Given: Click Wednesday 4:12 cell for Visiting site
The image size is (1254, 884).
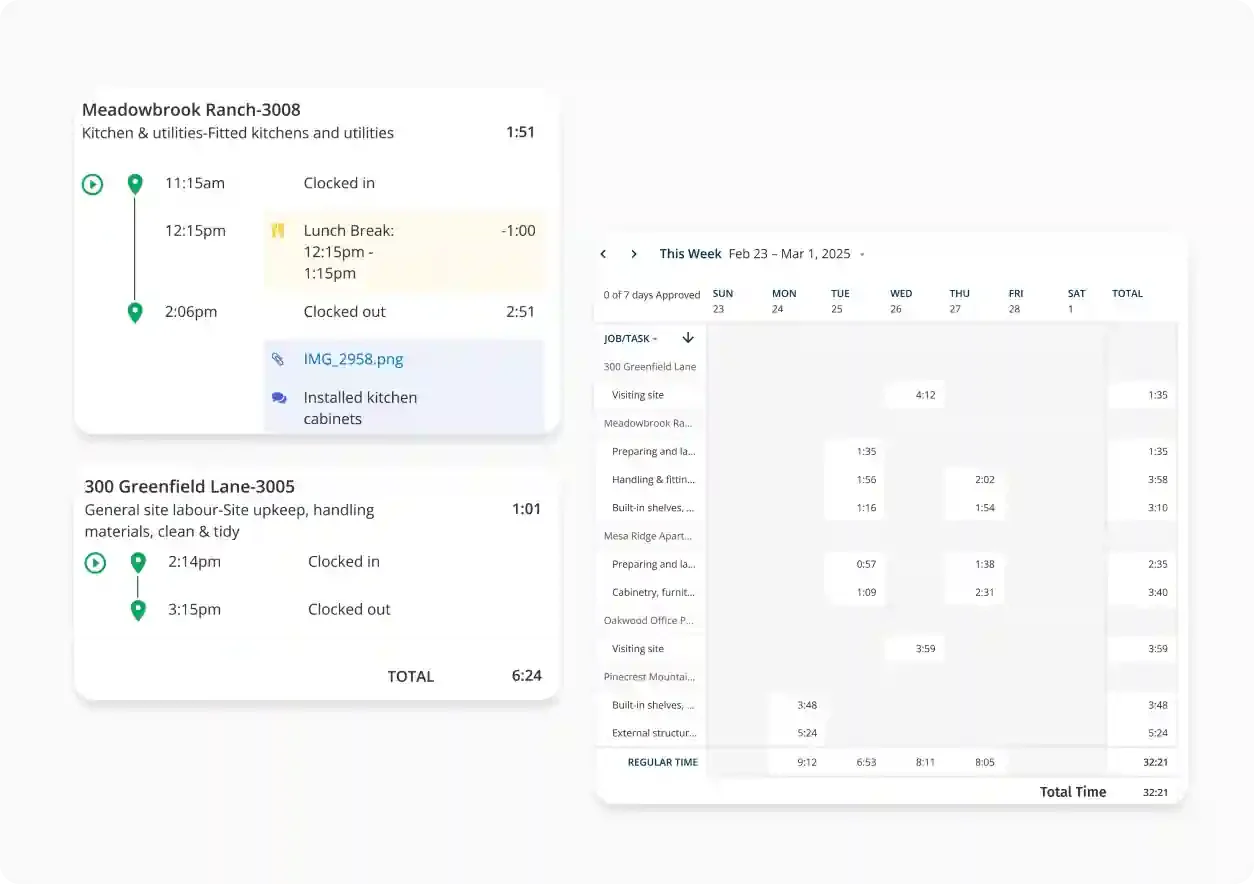Looking at the screenshot, I should point(914,395).
